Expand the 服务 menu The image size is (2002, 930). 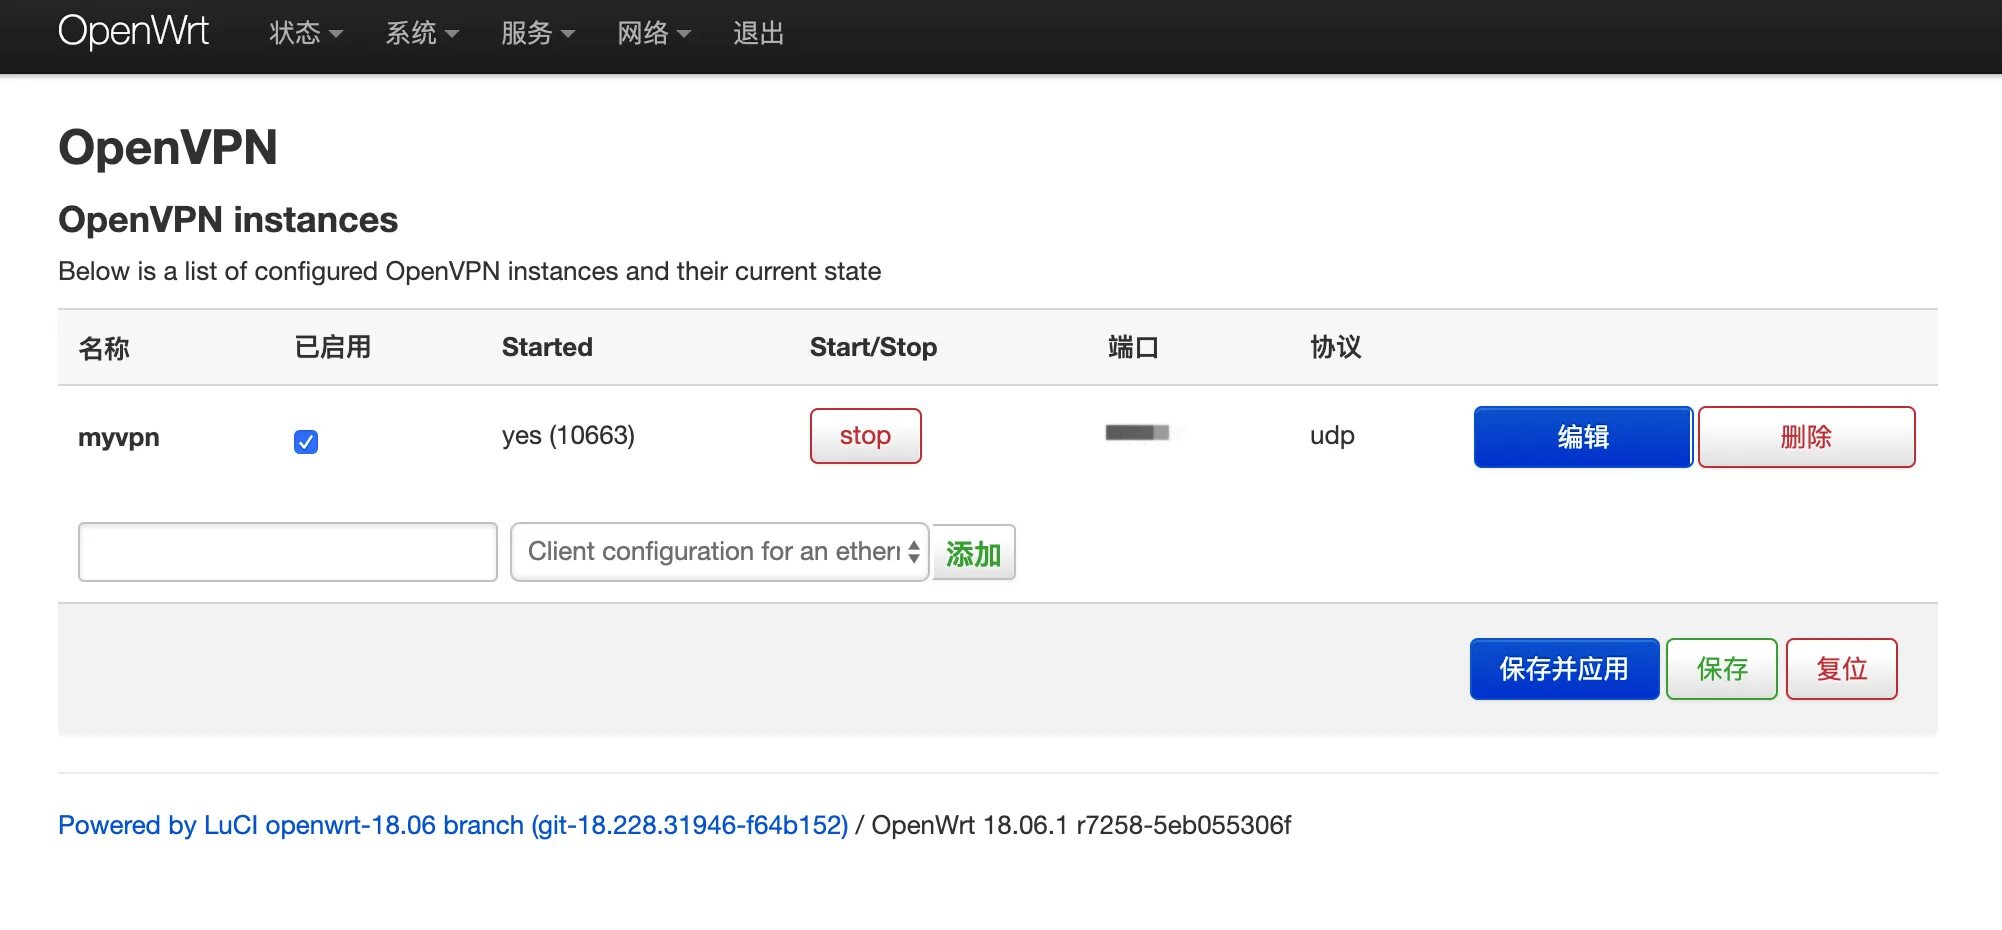click(538, 33)
